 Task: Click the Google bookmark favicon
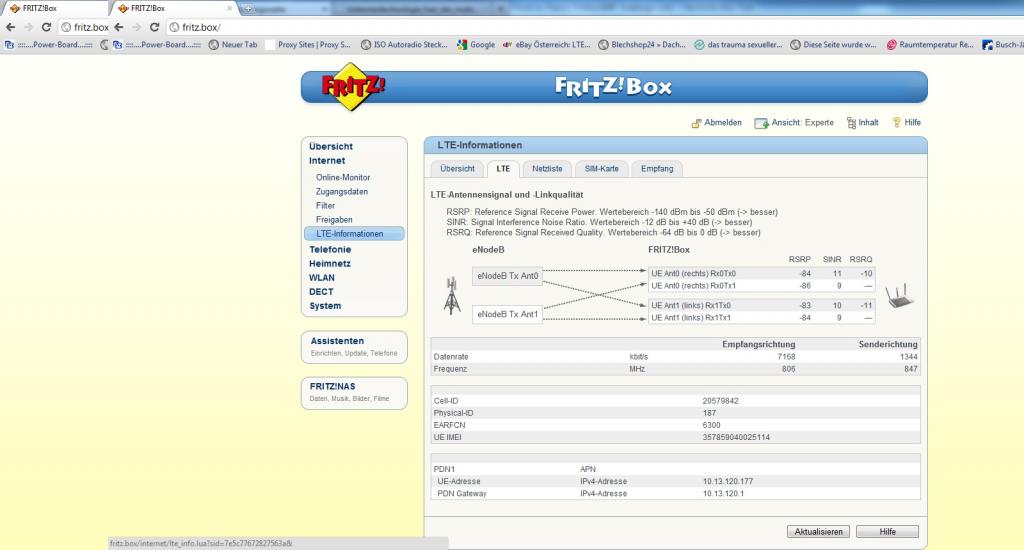462,45
